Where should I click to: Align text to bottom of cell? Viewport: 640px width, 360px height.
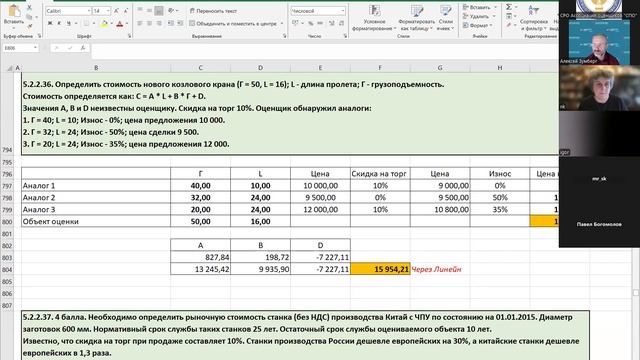[x=159, y=11]
